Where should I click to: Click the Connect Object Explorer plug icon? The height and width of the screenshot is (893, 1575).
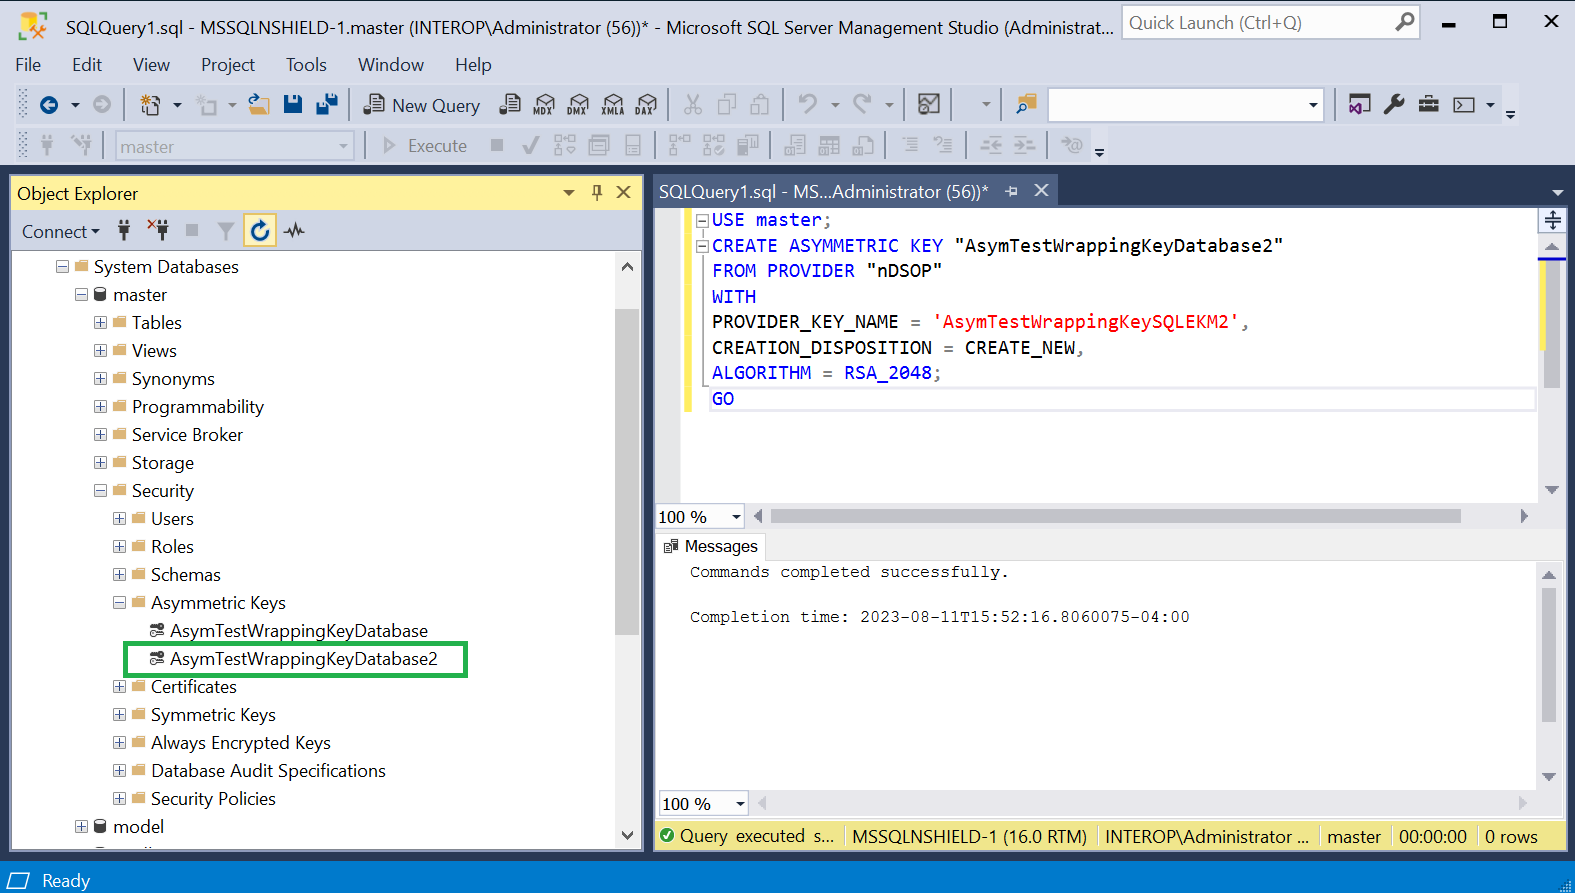click(124, 230)
